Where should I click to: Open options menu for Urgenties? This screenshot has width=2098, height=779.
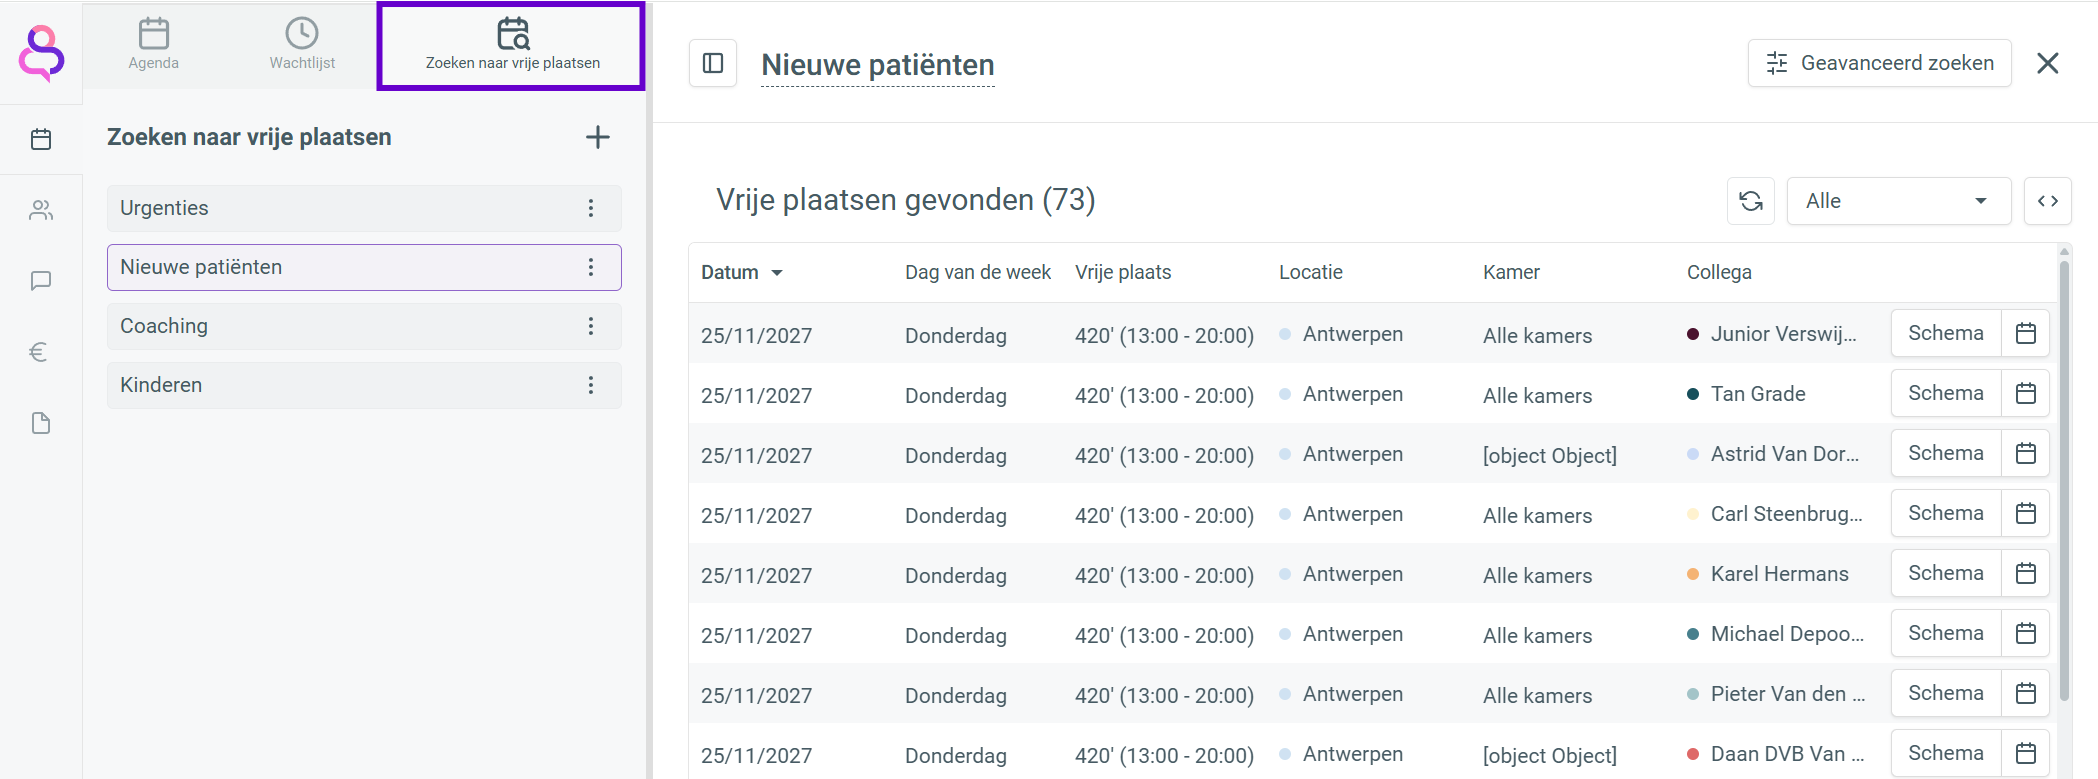591,208
